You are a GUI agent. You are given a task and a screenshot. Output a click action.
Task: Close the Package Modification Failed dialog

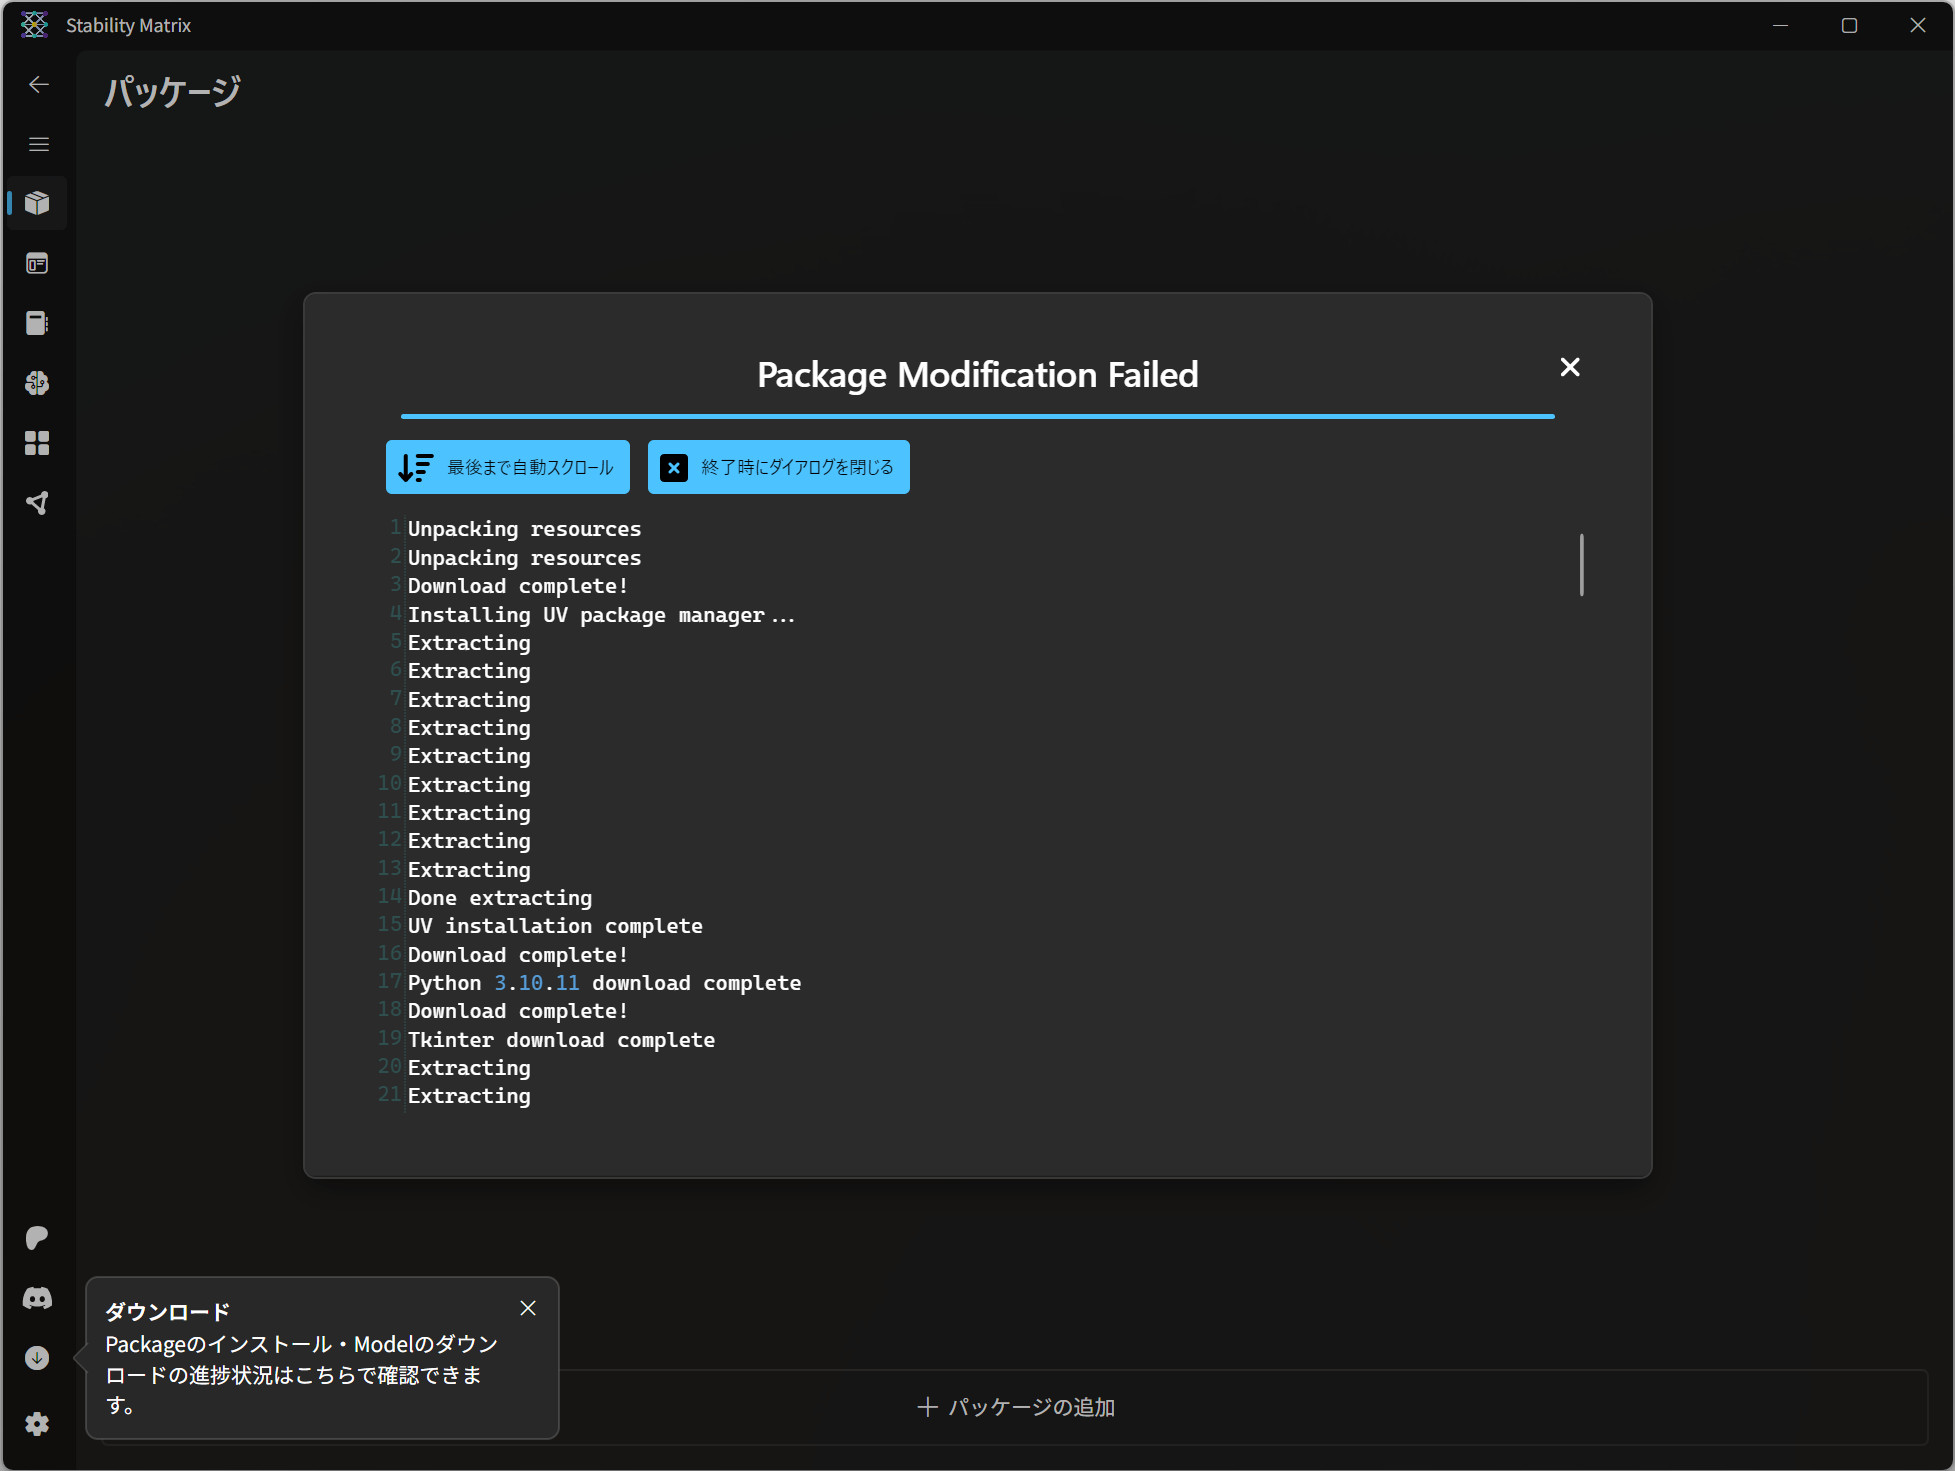pos(1570,367)
